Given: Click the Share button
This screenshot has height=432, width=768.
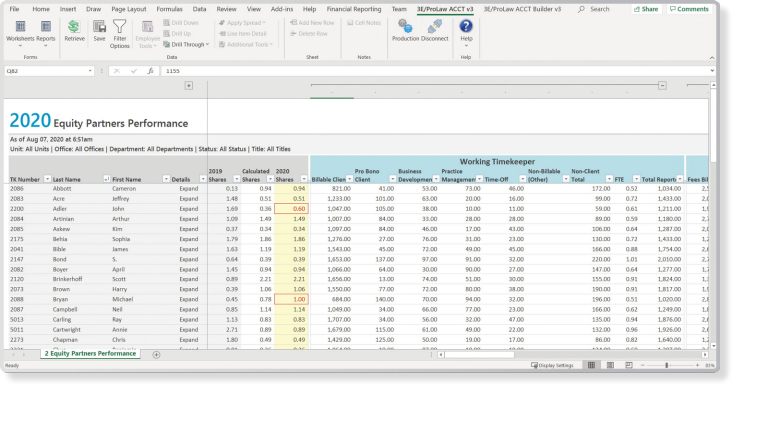Looking at the screenshot, I should coord(647,8).
